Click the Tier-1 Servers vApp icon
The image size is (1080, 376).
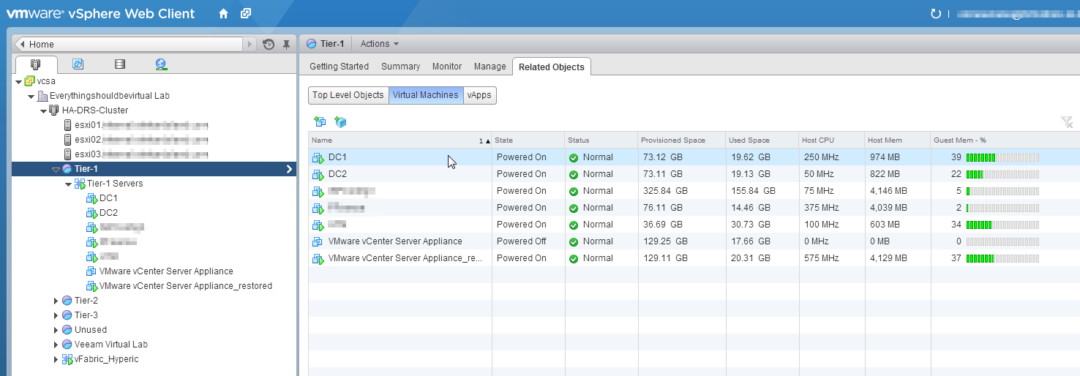[x=80, y=184]
